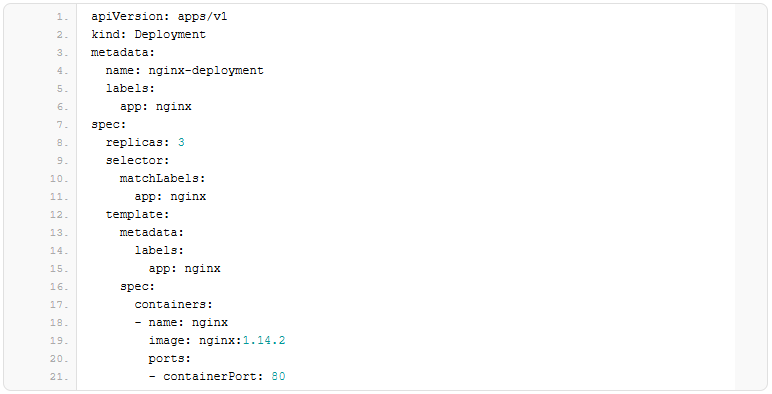Click the containers: key
Viewport: 772px width, 394px height.
click(173, 305)
